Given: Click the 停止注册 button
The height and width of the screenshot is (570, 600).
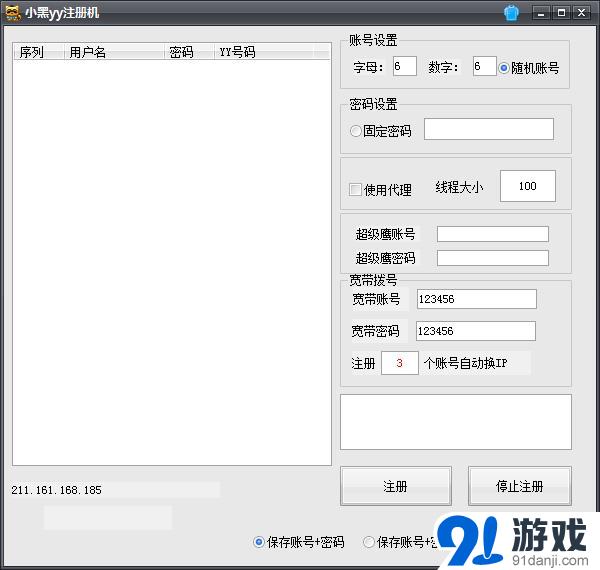Looking at the screenshot, I should coord(520,486).
